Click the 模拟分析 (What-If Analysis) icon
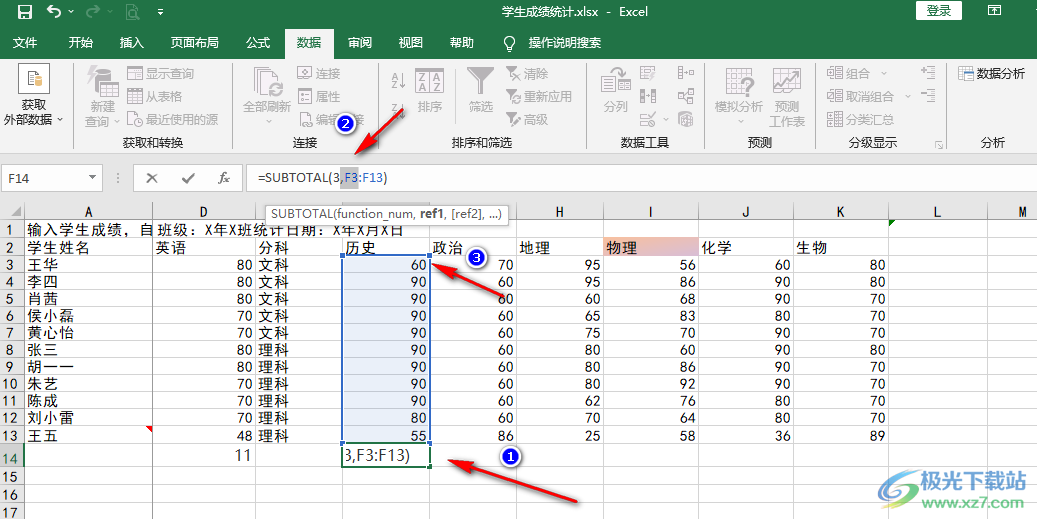Viewport: 1037px width, 519px height. click(739, 83)
